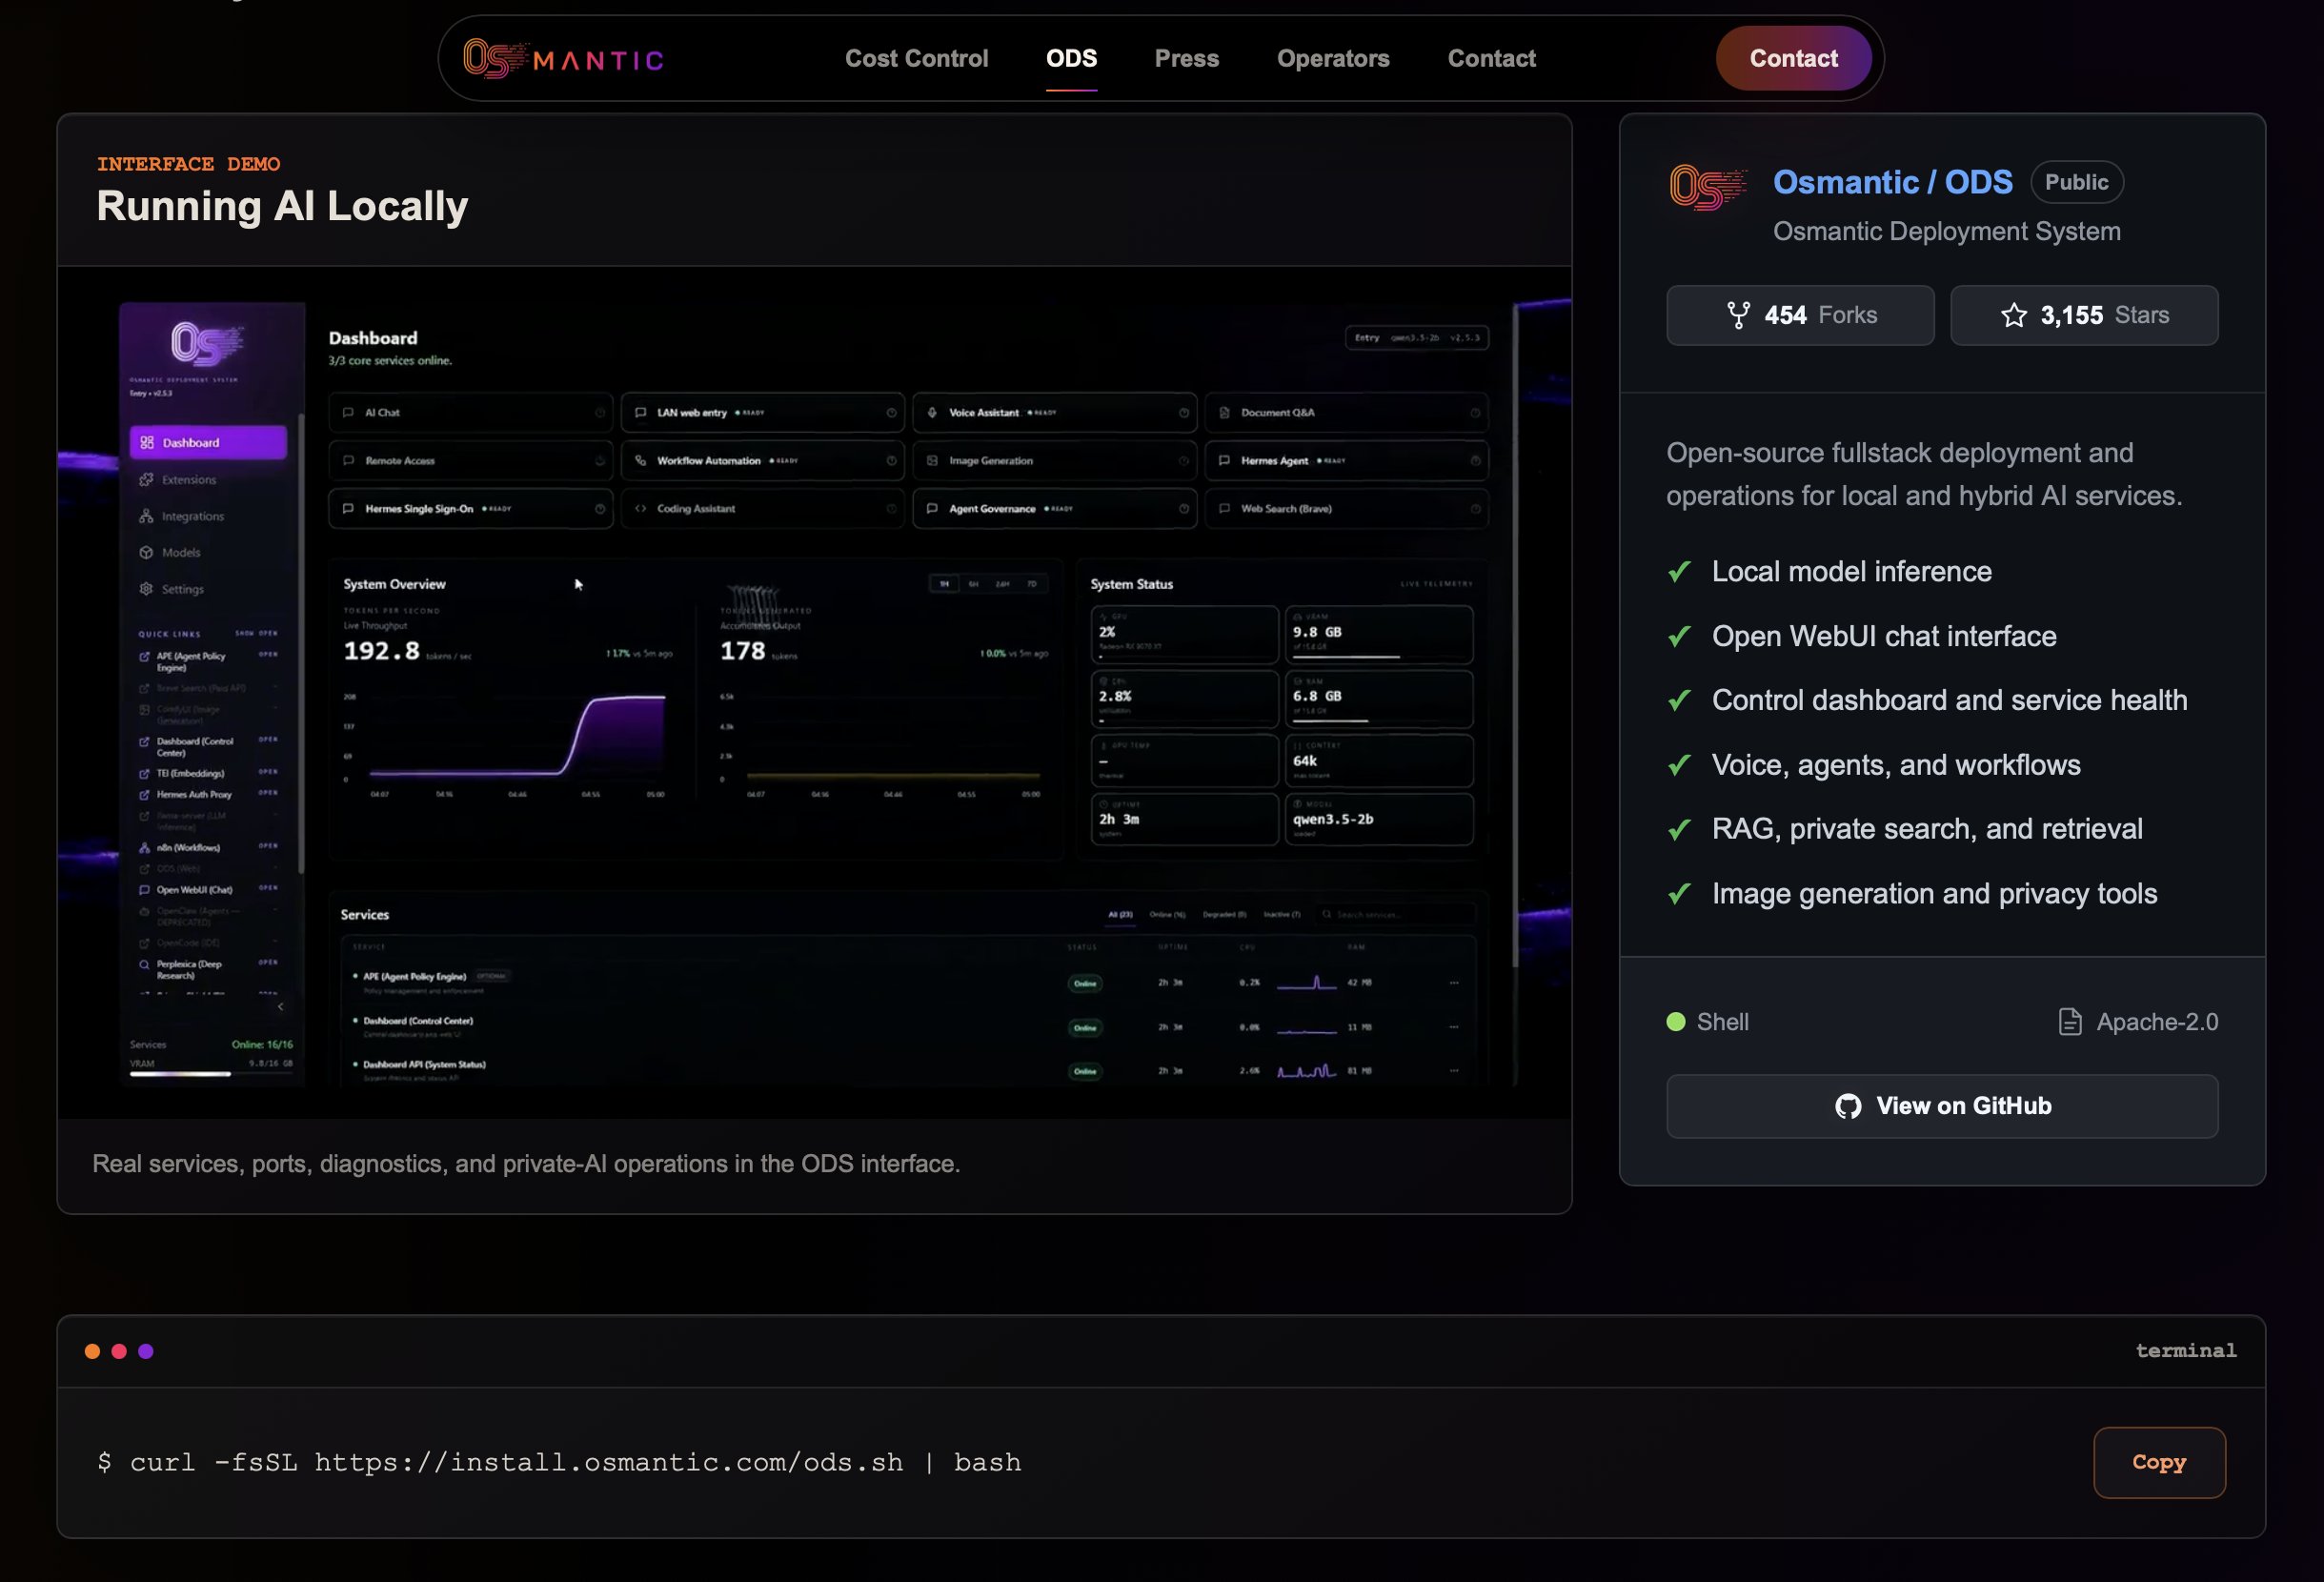Open the Operators nav item
This screenshot has width=2324, height=1582.
pyautogui.click(x=1333, y=59)
